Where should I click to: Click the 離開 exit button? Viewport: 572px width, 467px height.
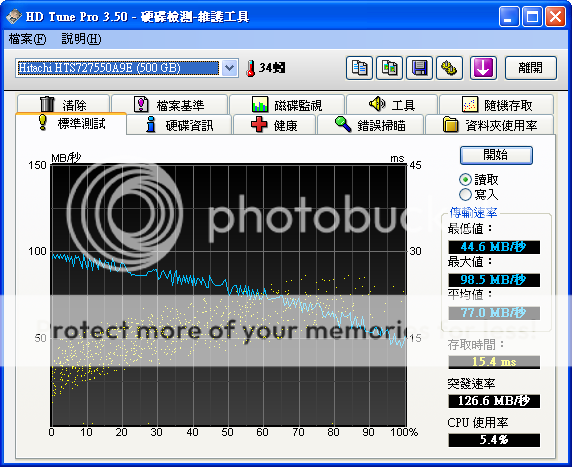coord(530,68)
